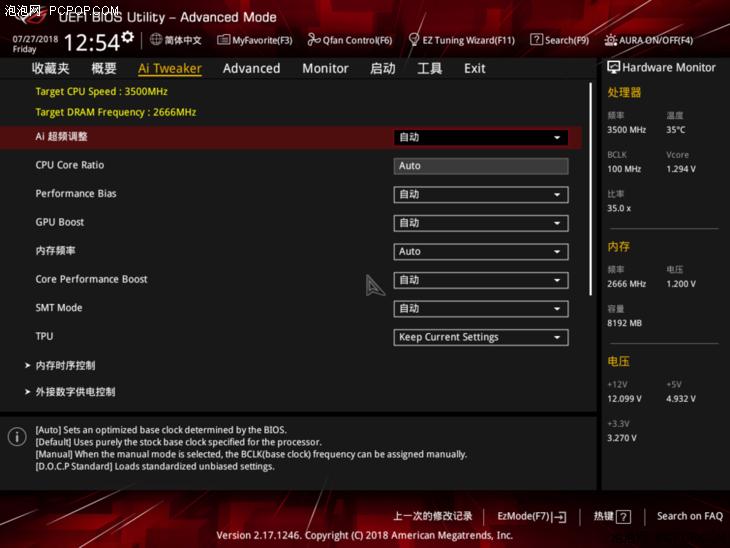Launch EZ Tuning Wizard(F11)
Image resolution: width=730 pixels, height=548 pixels.
pyautogui.click(x=461, y=40)
